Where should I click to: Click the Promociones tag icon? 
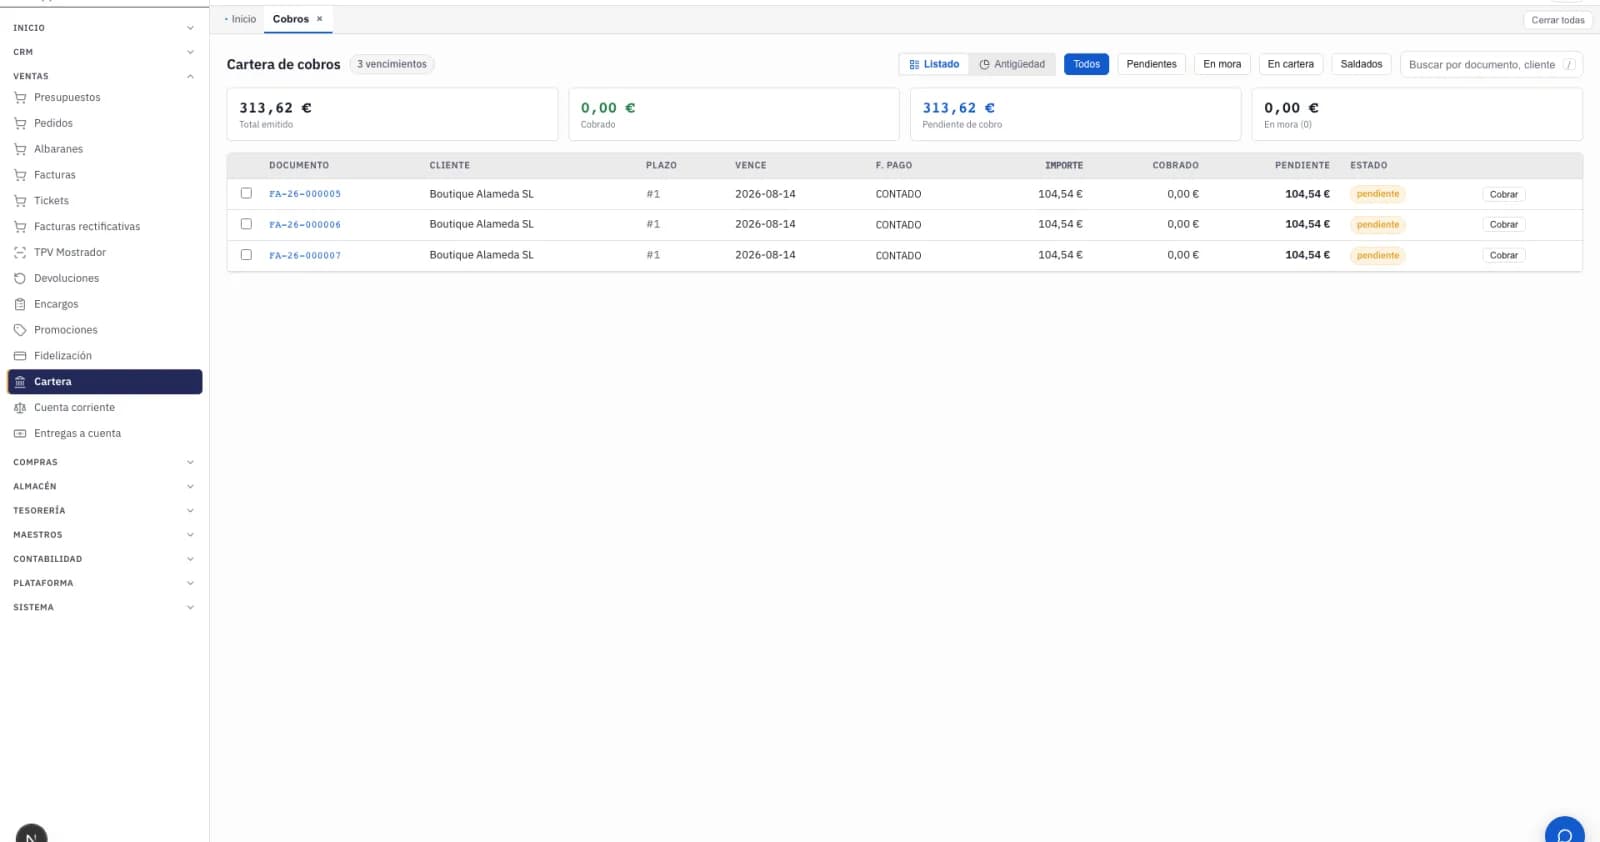point(20,330)
